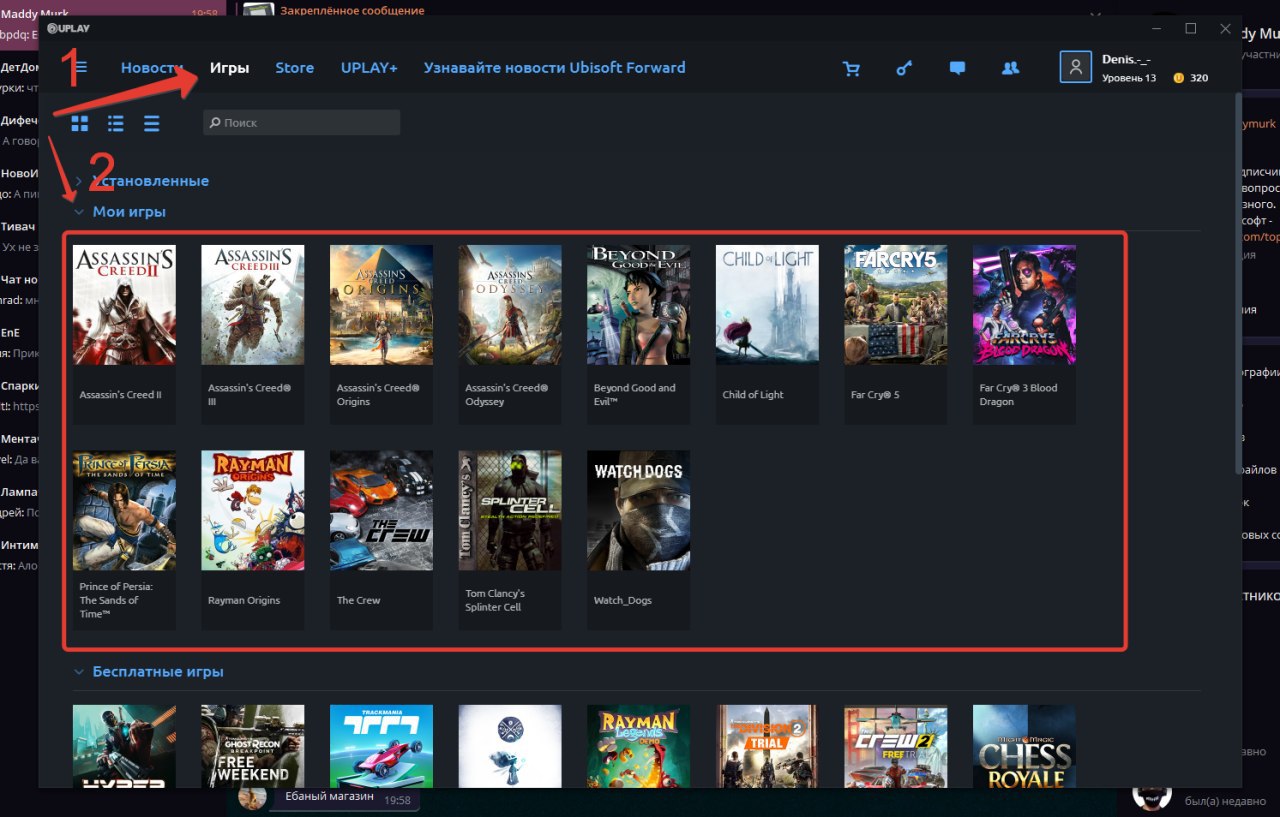This screenshot has width=1280, height=817.
Task: Open Hyper Scape free game cover
Action: (124, 746)
